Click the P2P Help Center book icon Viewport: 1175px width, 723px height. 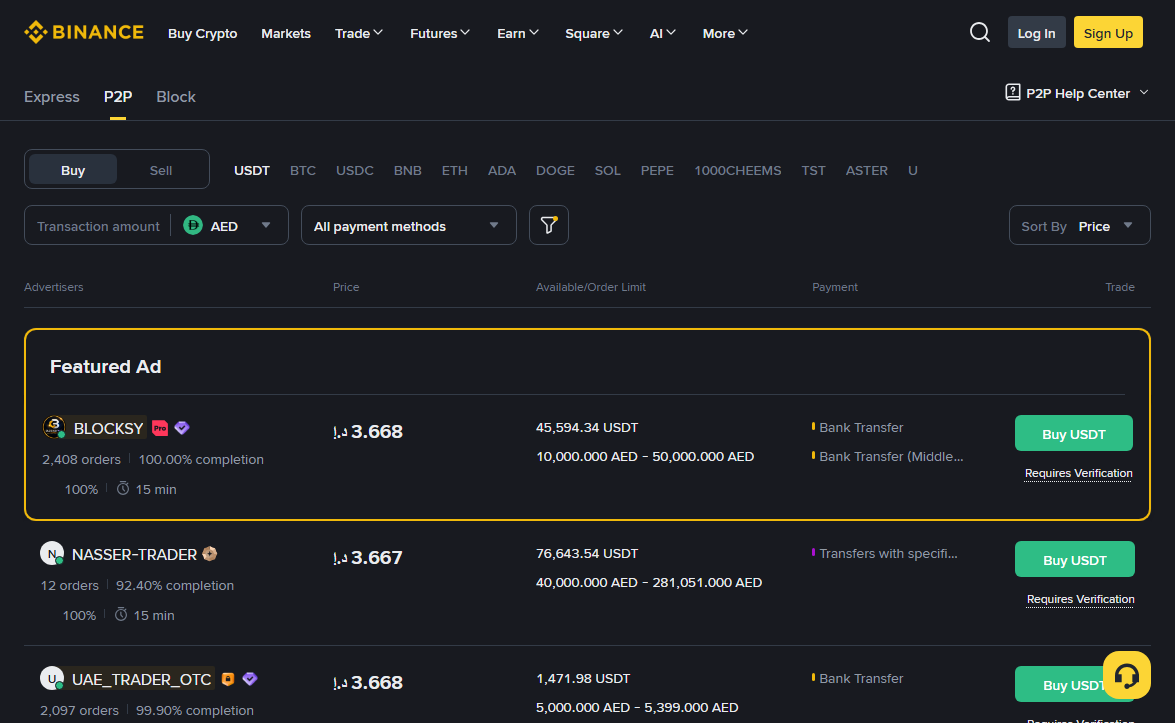[x=1012, y=92]
